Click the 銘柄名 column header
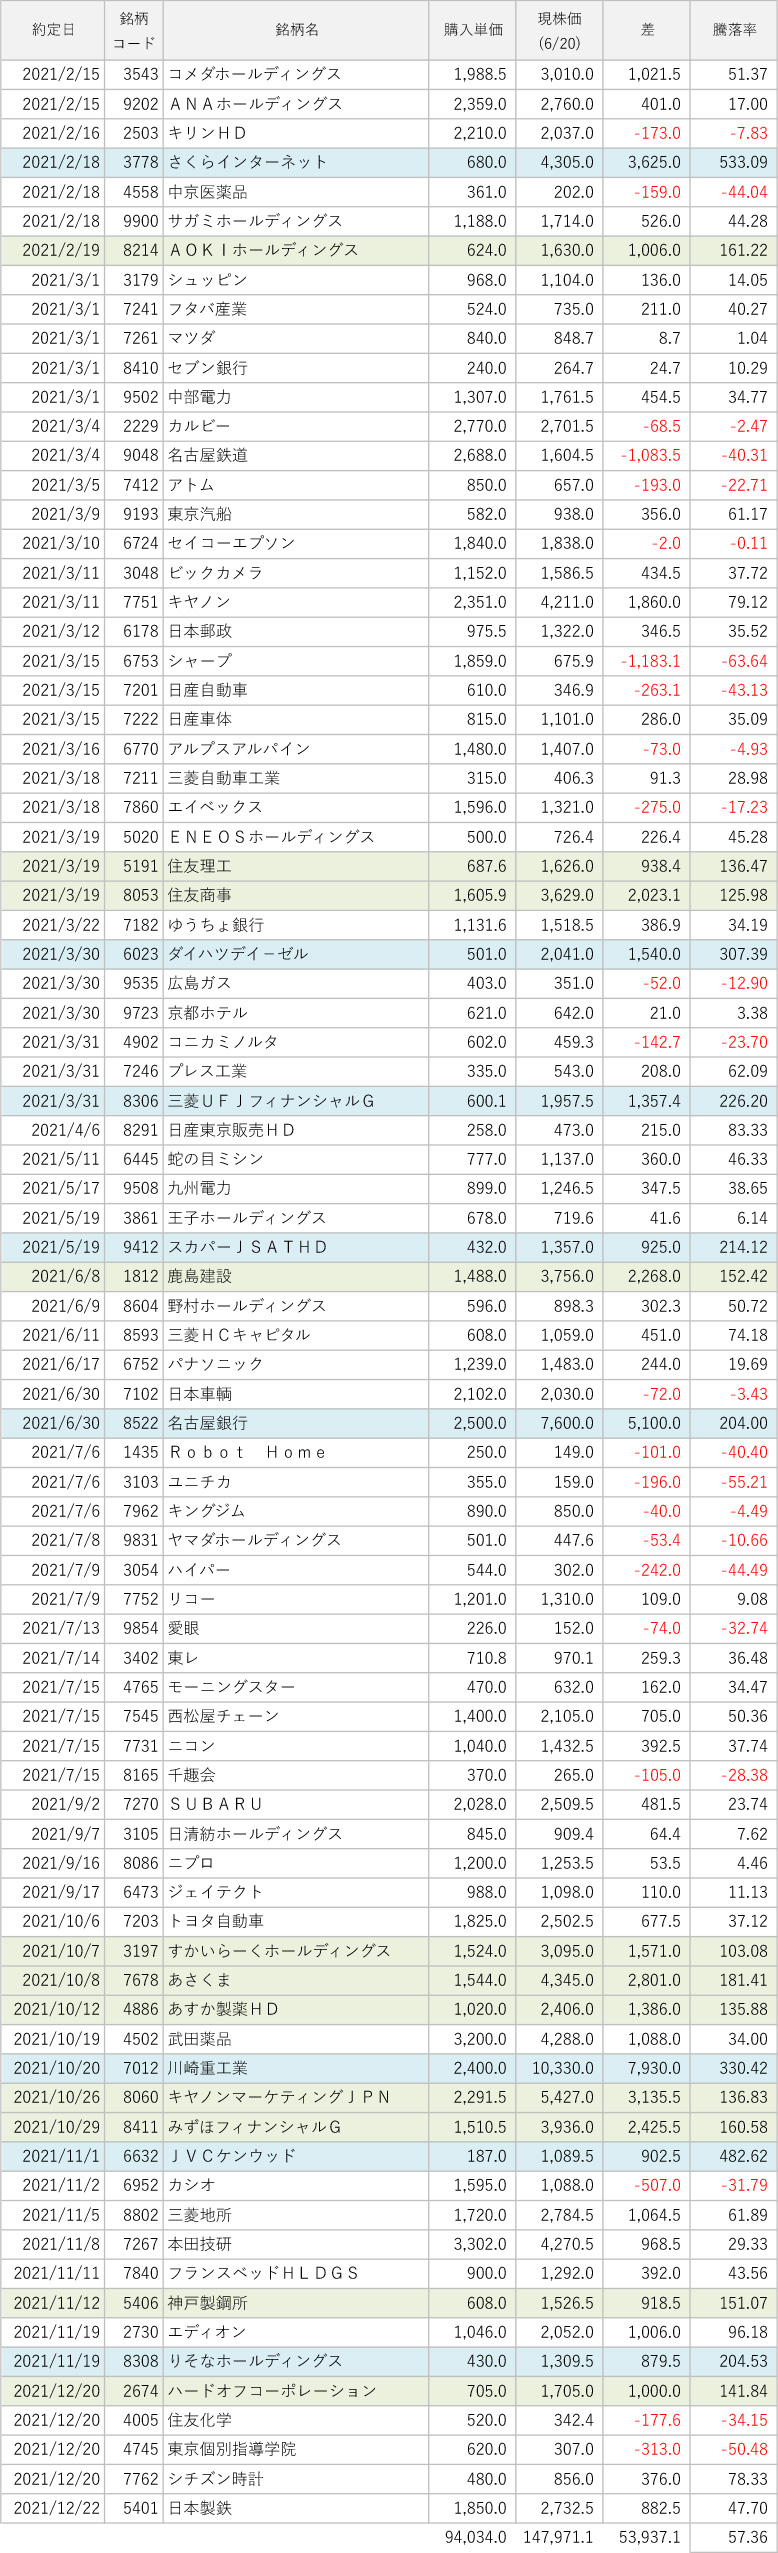The width and height of the screenshot is (778, 2553). 296,30
